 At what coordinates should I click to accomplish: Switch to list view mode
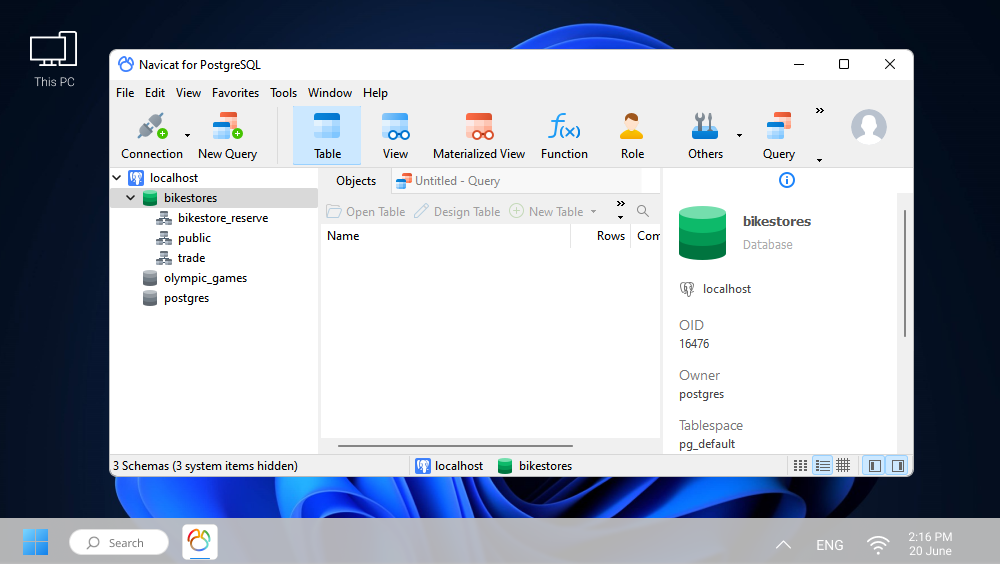pos(823,466)
